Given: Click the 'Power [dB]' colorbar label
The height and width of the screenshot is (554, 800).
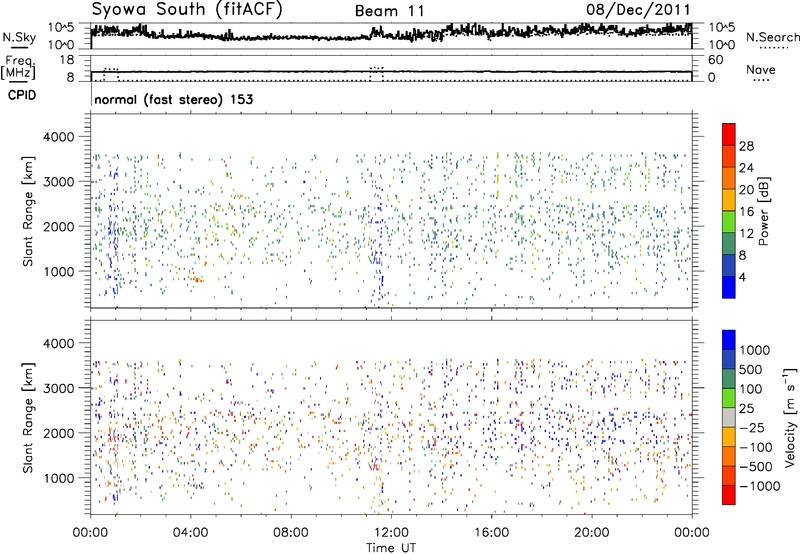Looking at the screenshot, I should coord(763,211).
